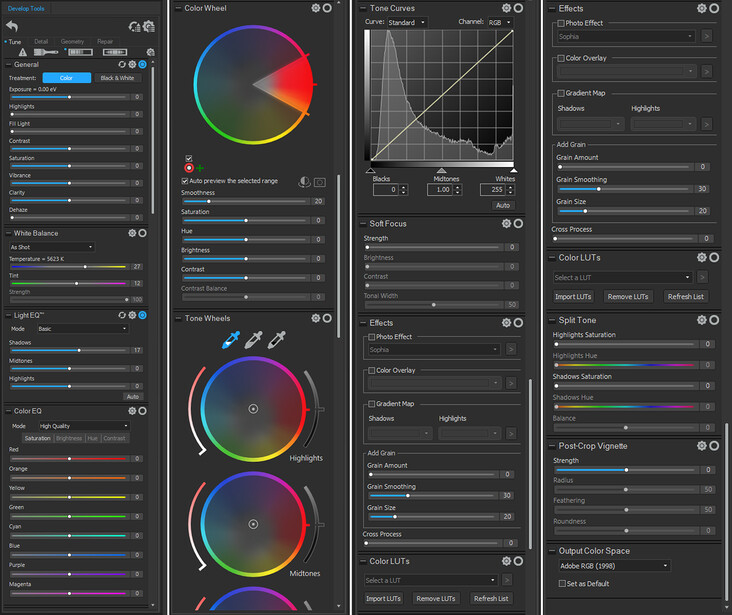Select the Tune tab
The image size is (732, 615).
point(15,42)
